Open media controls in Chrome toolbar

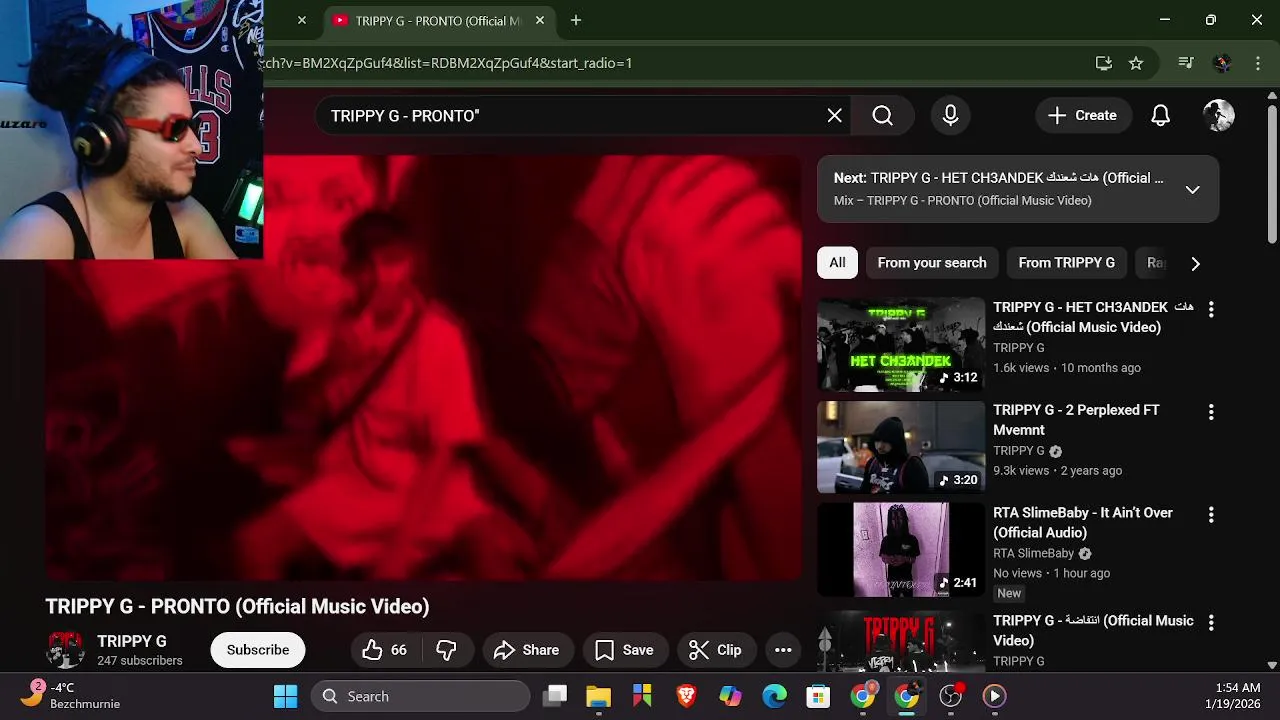pyautogui.click(x=1186, y=63)
